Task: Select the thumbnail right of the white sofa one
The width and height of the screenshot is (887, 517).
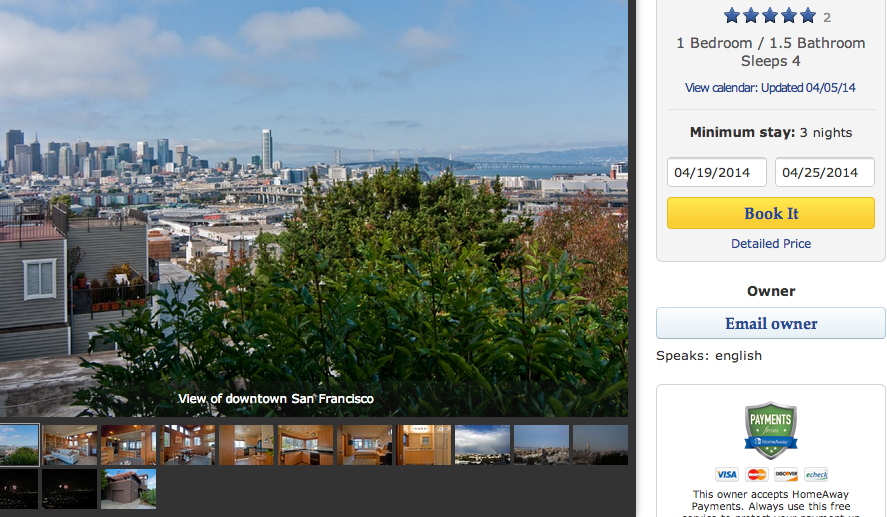Action: point(128,445)
